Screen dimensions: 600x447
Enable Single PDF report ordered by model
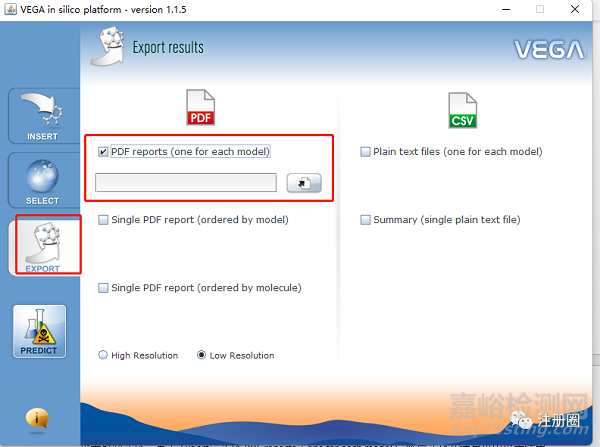pyautogui.click(x=104, y=220)
